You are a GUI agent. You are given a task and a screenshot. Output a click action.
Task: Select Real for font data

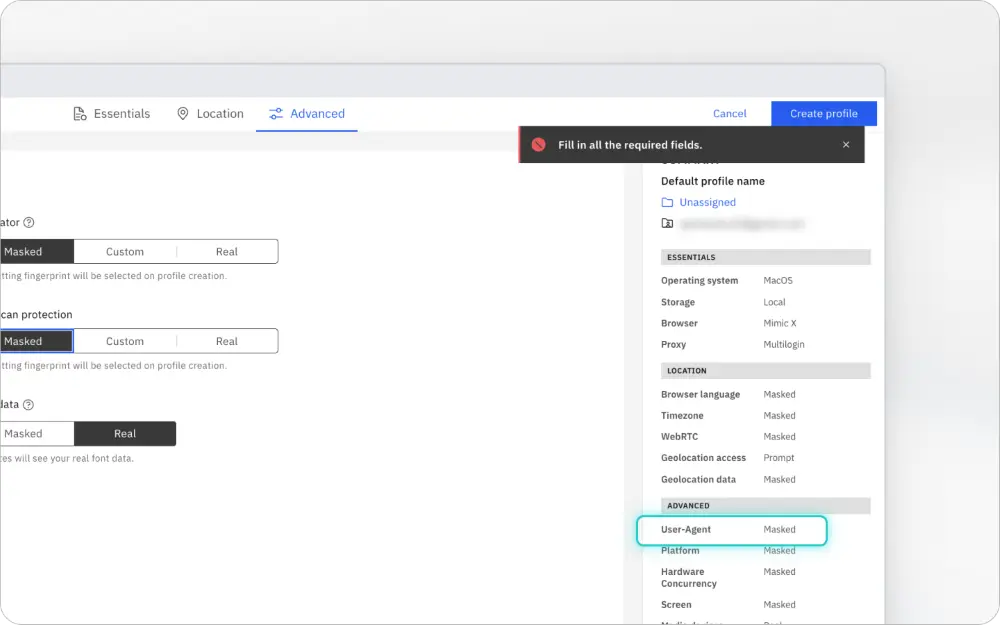click(125, 434)
